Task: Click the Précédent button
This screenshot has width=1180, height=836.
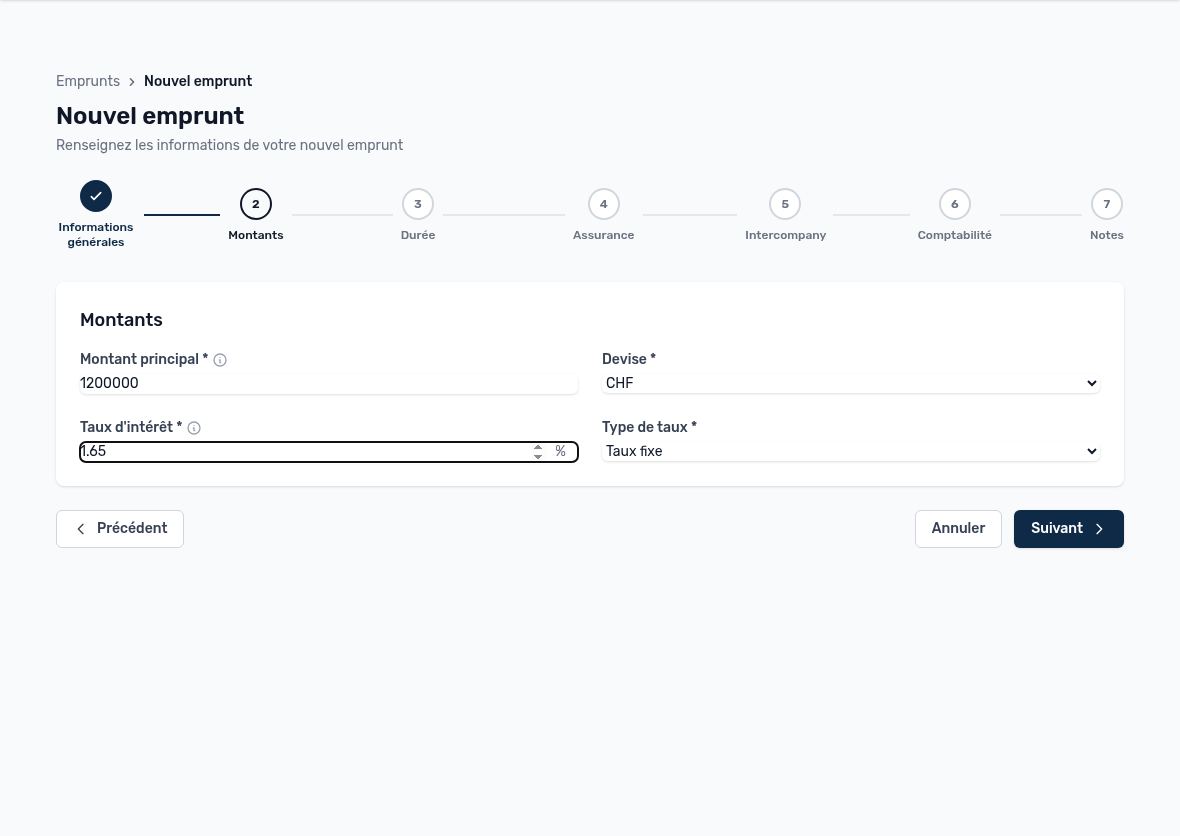Action: pos(120,529)
